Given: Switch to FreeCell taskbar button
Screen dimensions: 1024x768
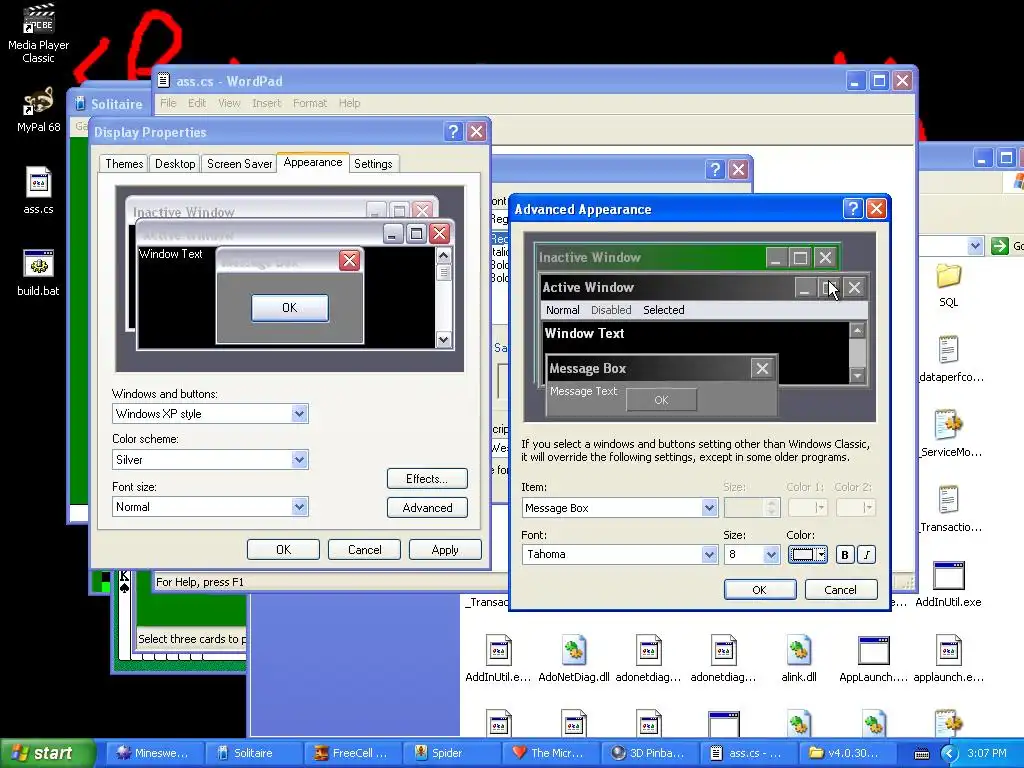Looking at the screenshot, I should coord(352,753).
